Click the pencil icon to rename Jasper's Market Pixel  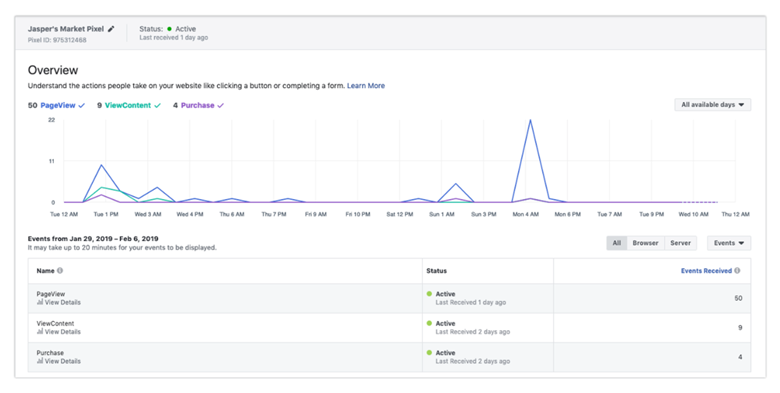point(111,29)
